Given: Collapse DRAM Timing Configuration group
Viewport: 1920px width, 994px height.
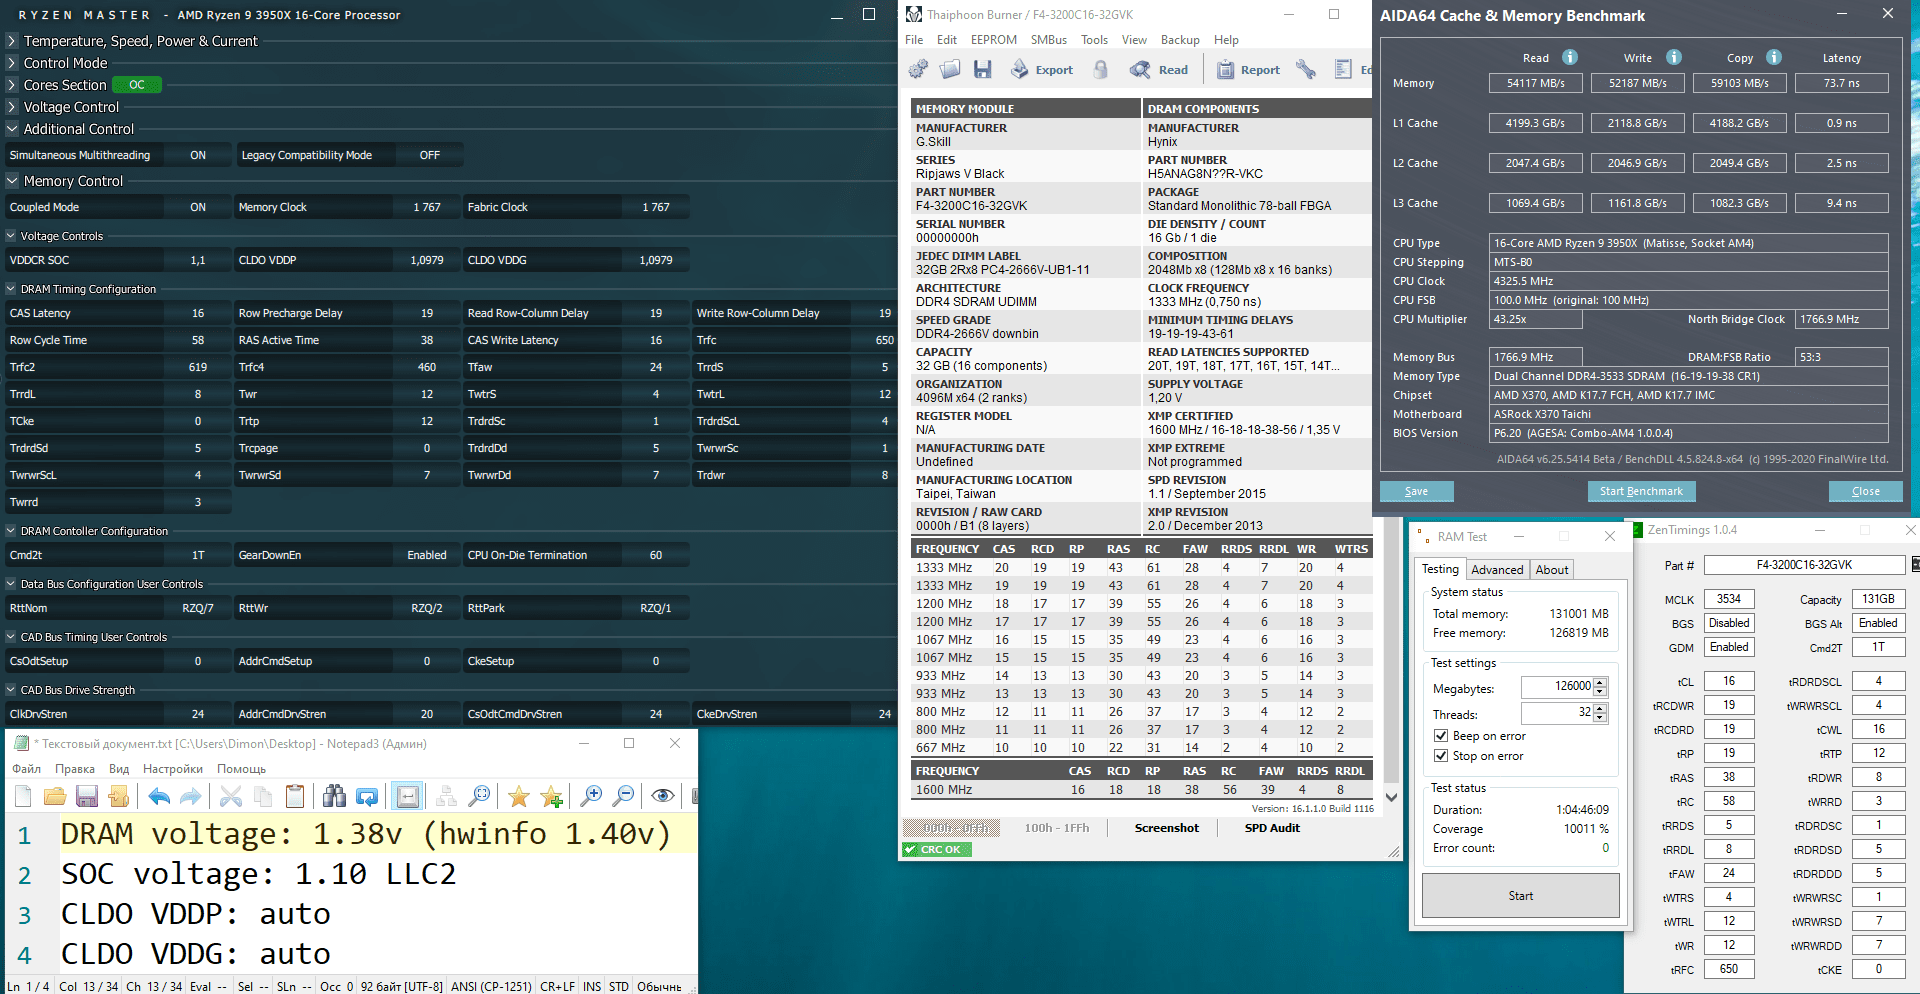Looking at the screenshot, I should [x=11, y=289].
